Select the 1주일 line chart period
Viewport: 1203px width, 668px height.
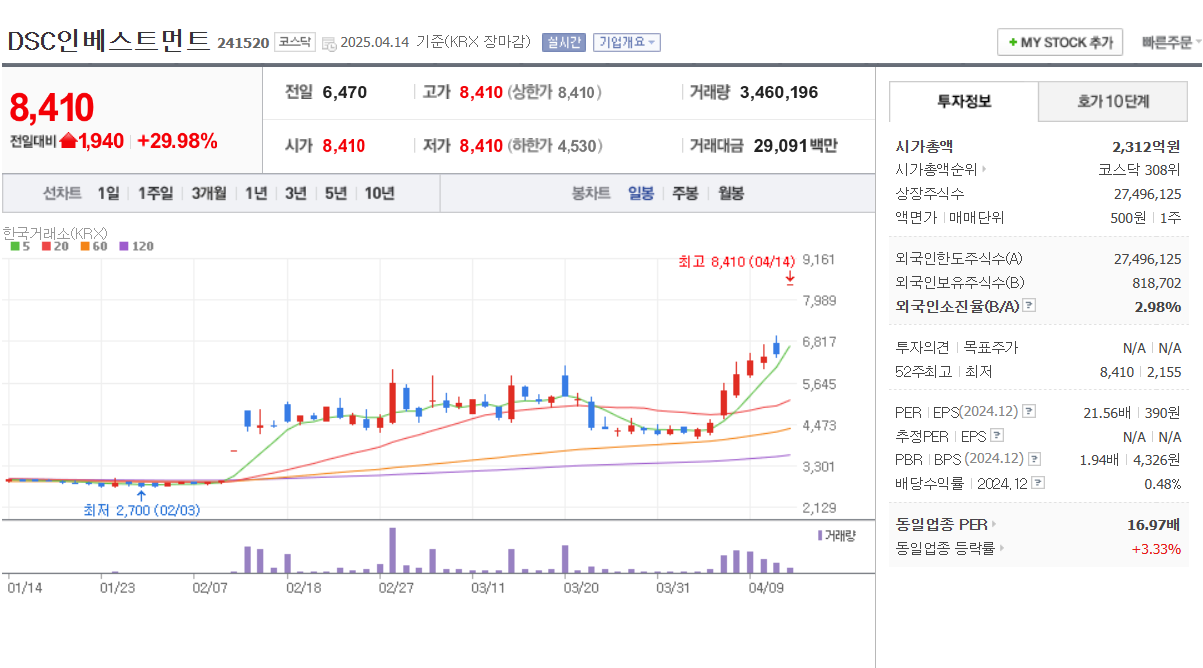point(155,193)
